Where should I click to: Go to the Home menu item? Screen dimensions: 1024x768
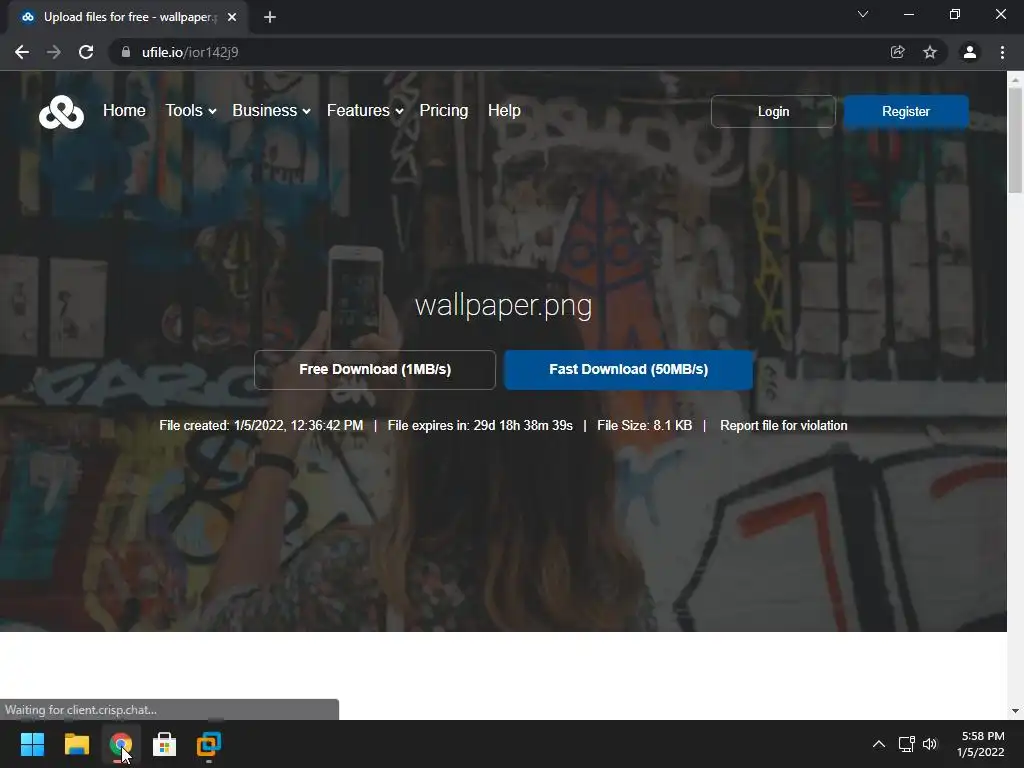click(124, 110)
